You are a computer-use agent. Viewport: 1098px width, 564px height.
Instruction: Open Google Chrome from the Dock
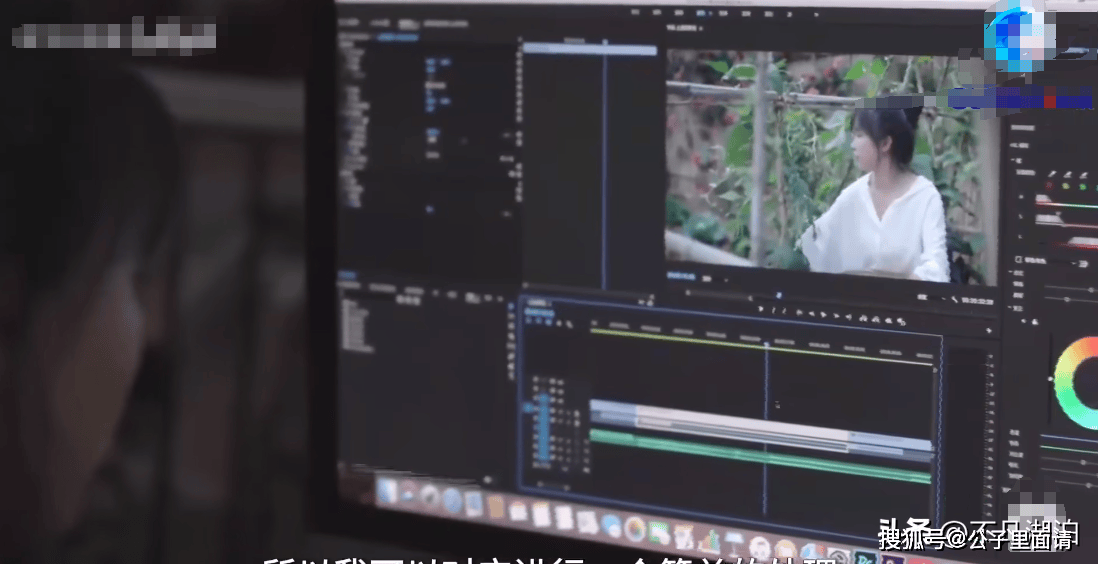[x=634, y=526]
